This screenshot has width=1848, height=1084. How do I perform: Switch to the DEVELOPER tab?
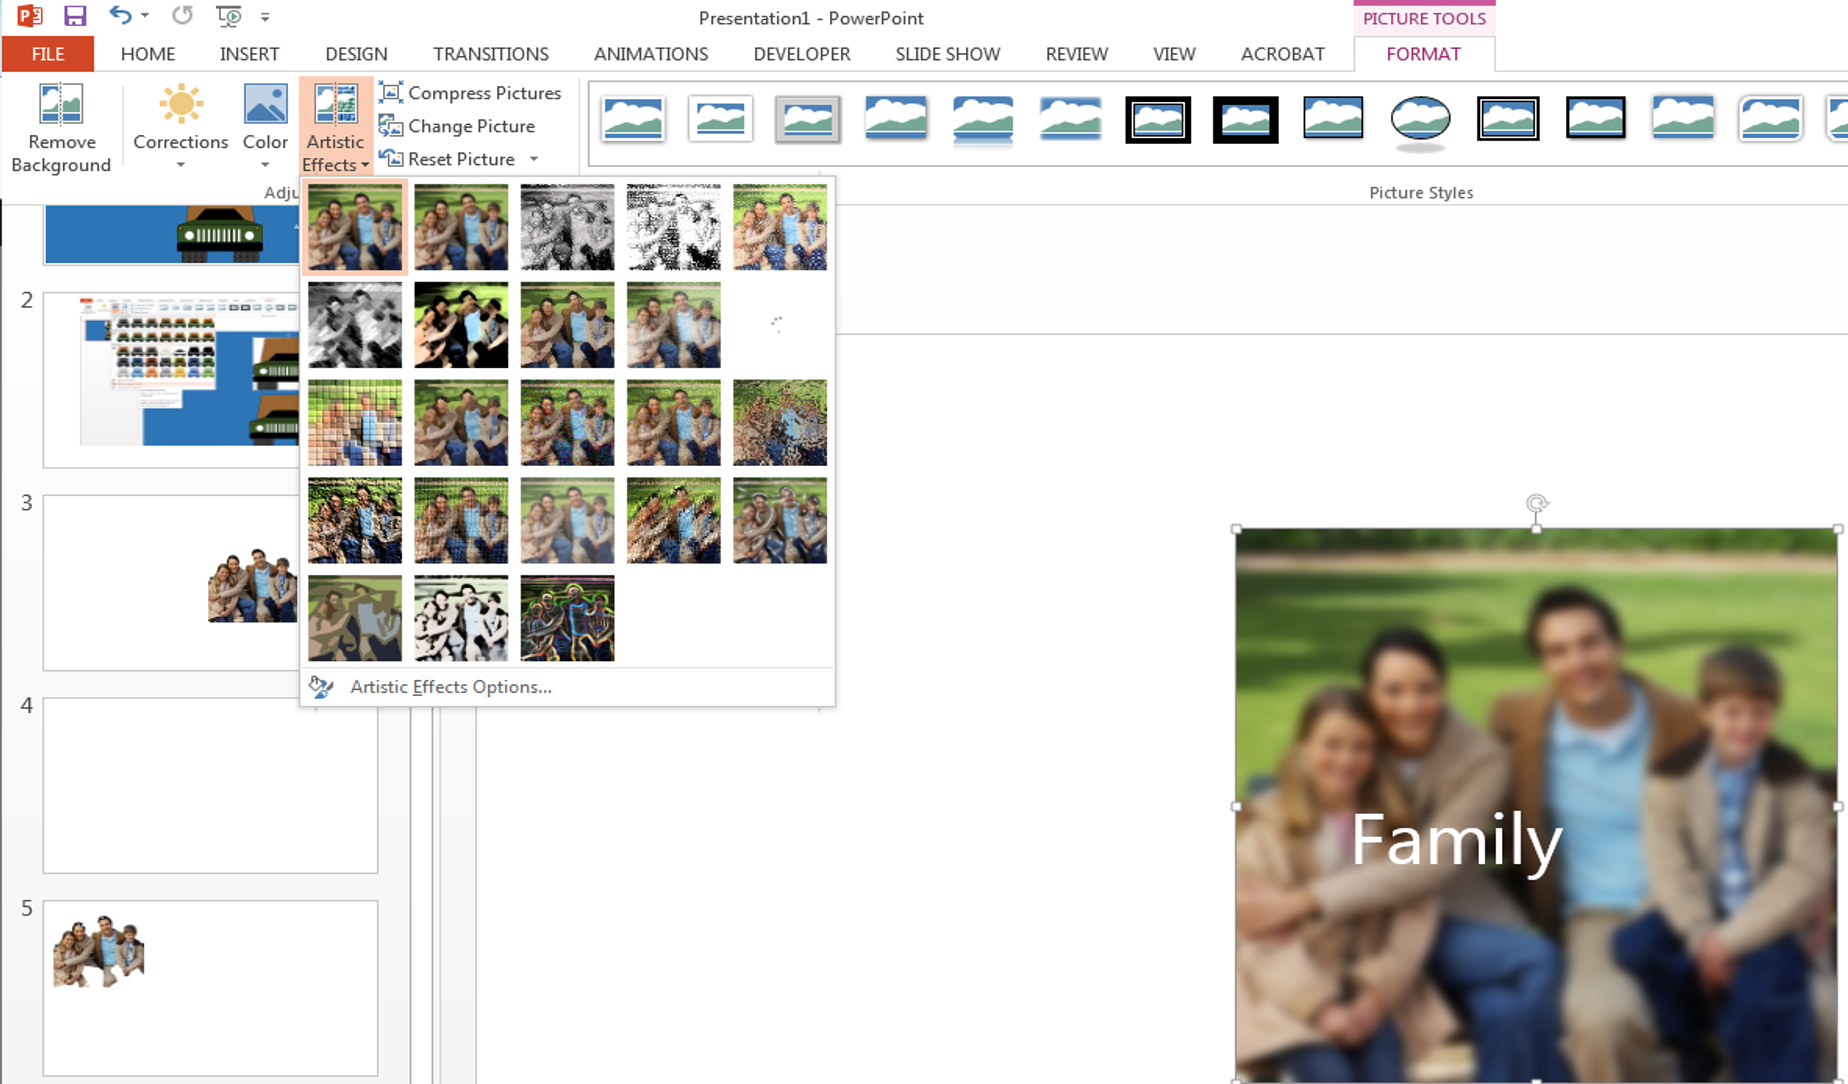(802, 54)
